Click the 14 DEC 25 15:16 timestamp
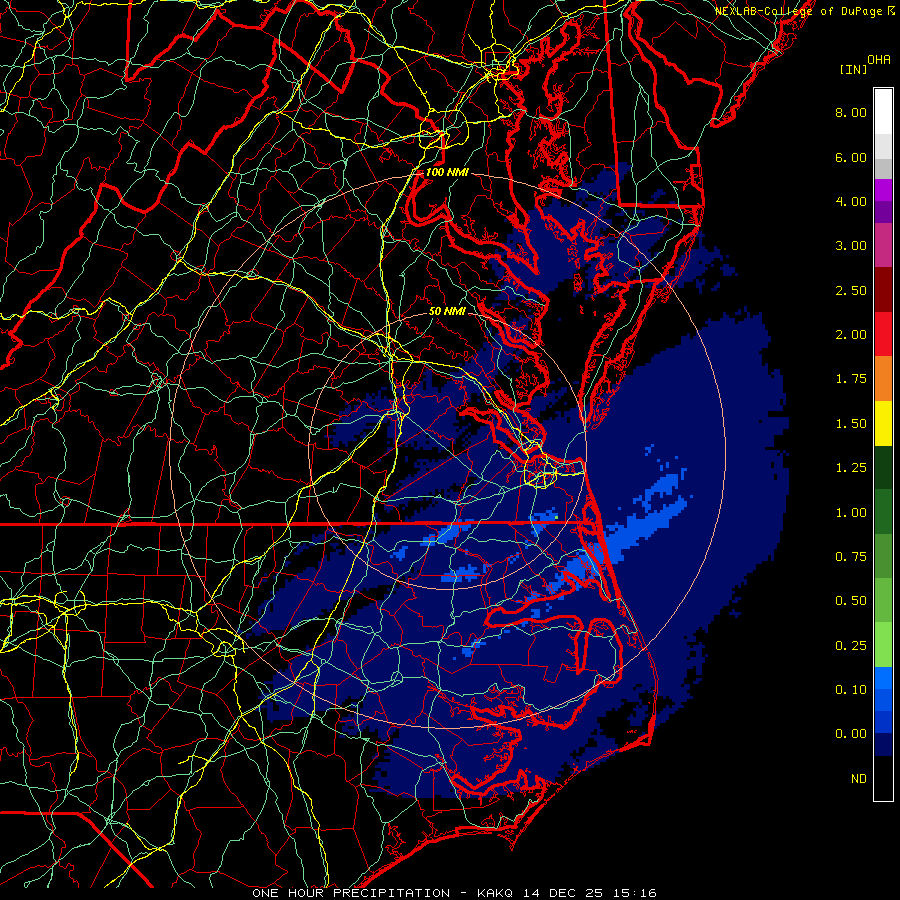The height and width of the screenshot is (900, 900). (x=589, y=893)
